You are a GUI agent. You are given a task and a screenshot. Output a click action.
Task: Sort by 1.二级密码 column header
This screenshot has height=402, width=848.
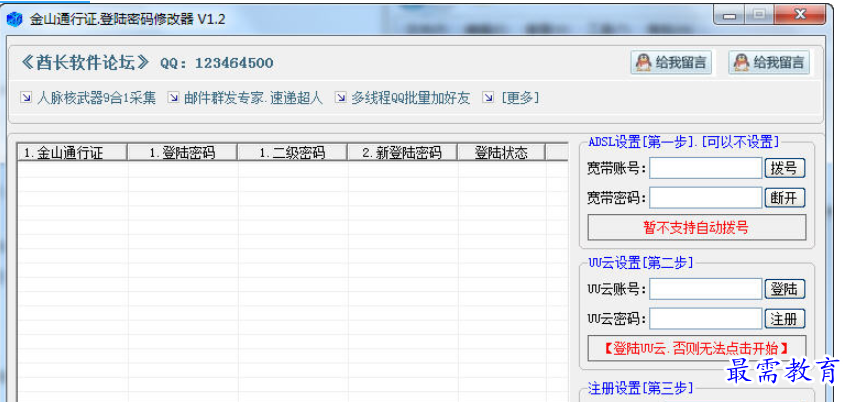tap(293, 153)
